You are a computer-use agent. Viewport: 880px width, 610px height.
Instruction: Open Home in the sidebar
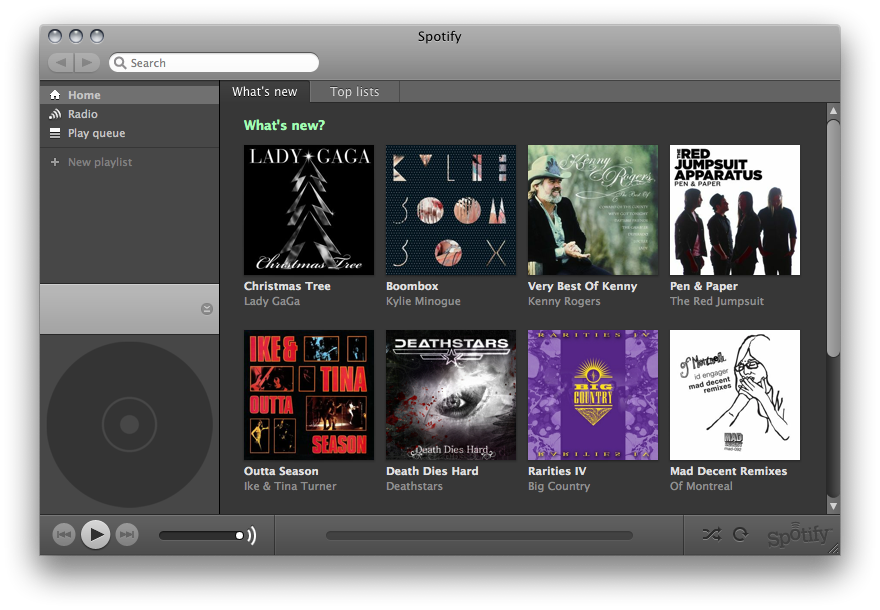pos(129,95)
